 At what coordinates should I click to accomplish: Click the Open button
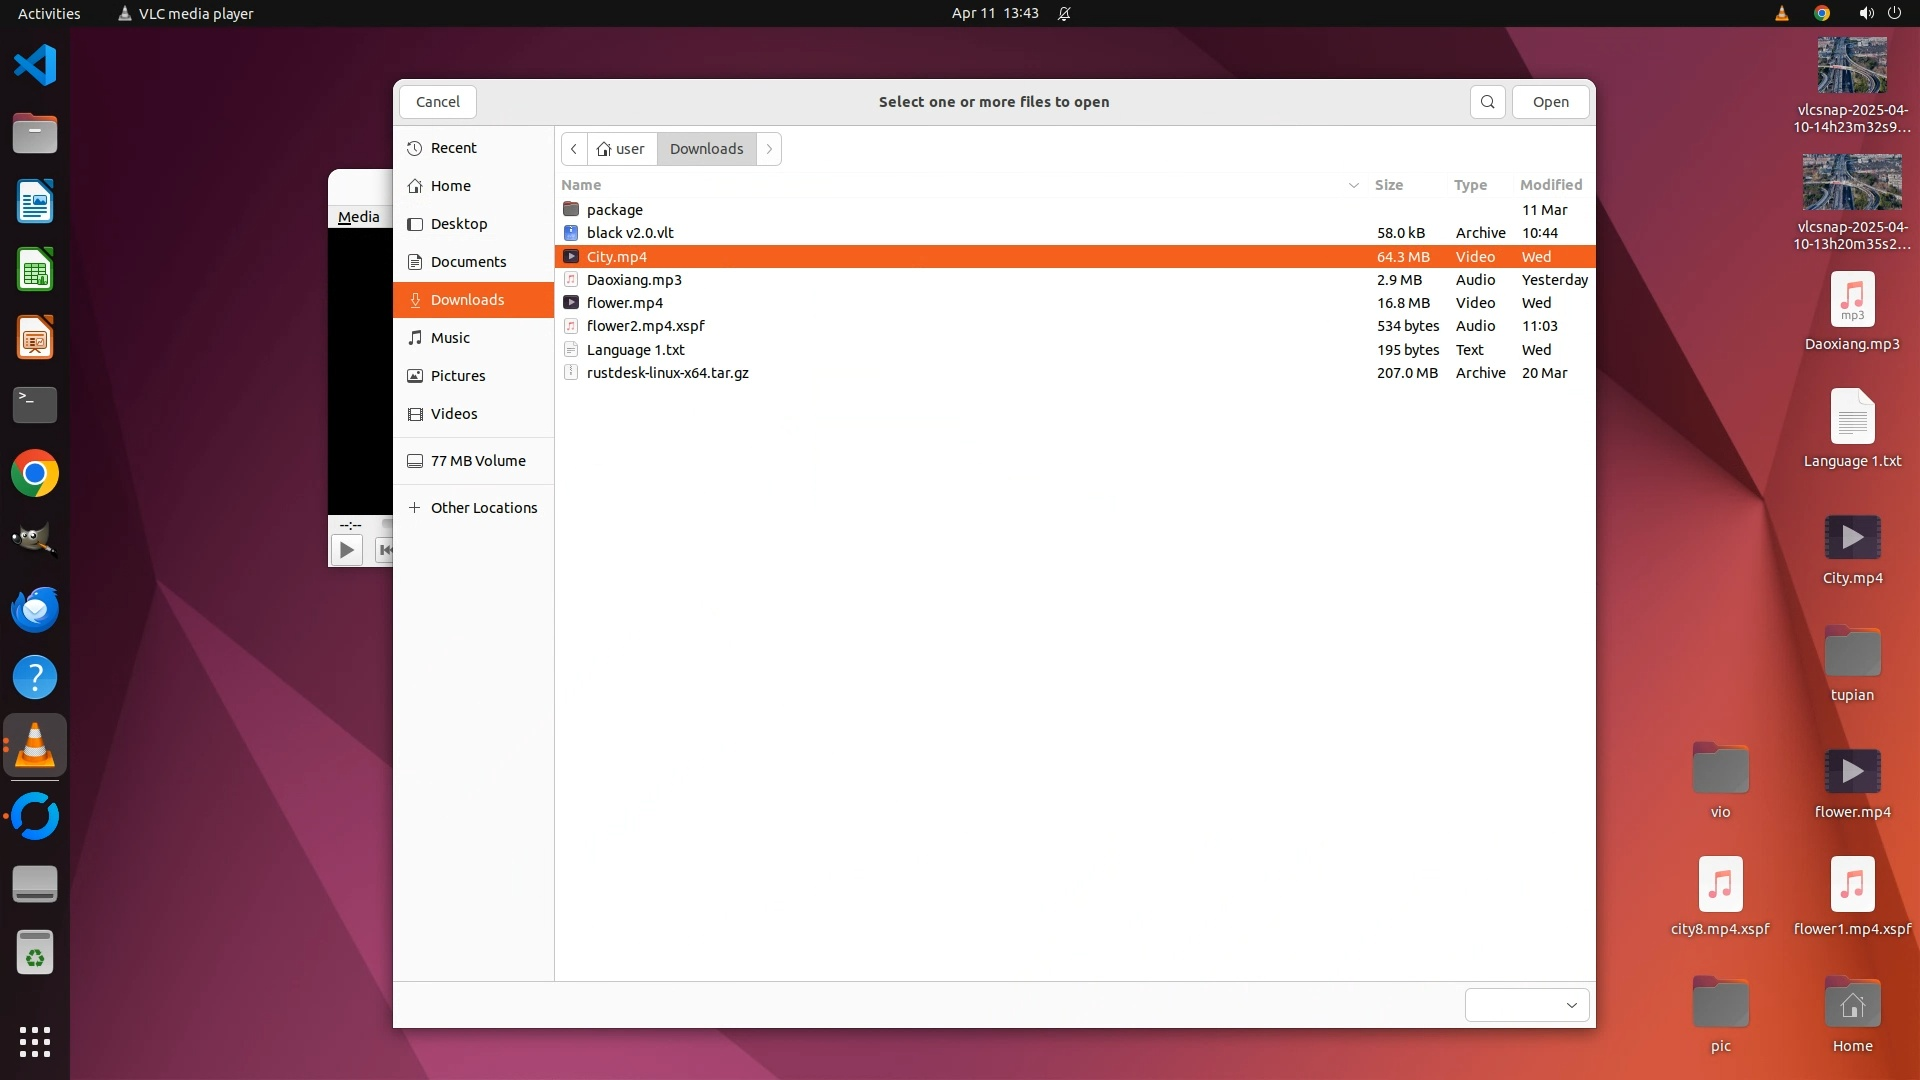[1550, 102]
